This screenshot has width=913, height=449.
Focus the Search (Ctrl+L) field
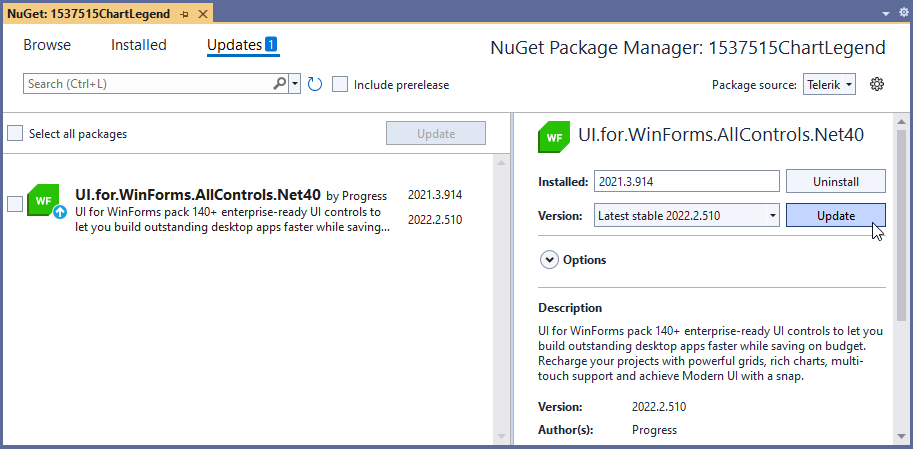[x=148, y=84]
